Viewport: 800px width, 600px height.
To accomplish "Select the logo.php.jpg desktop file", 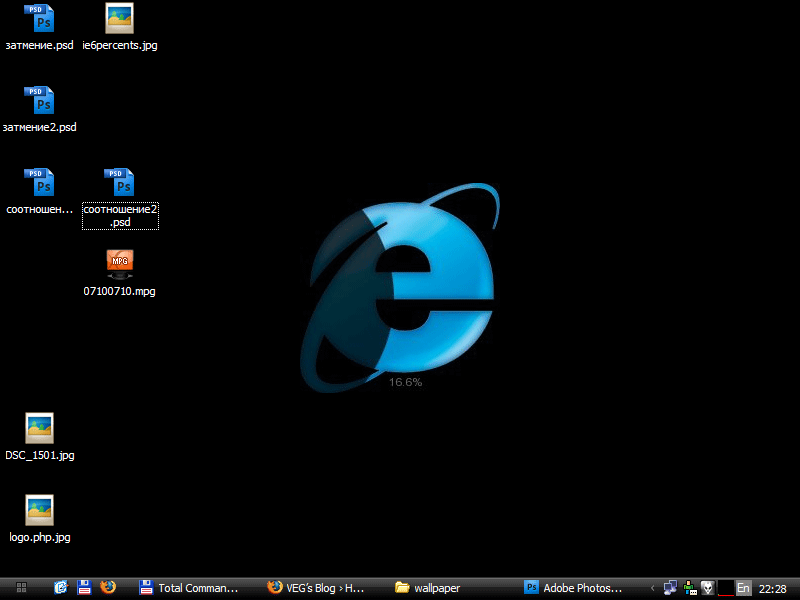I will [39, 510].
